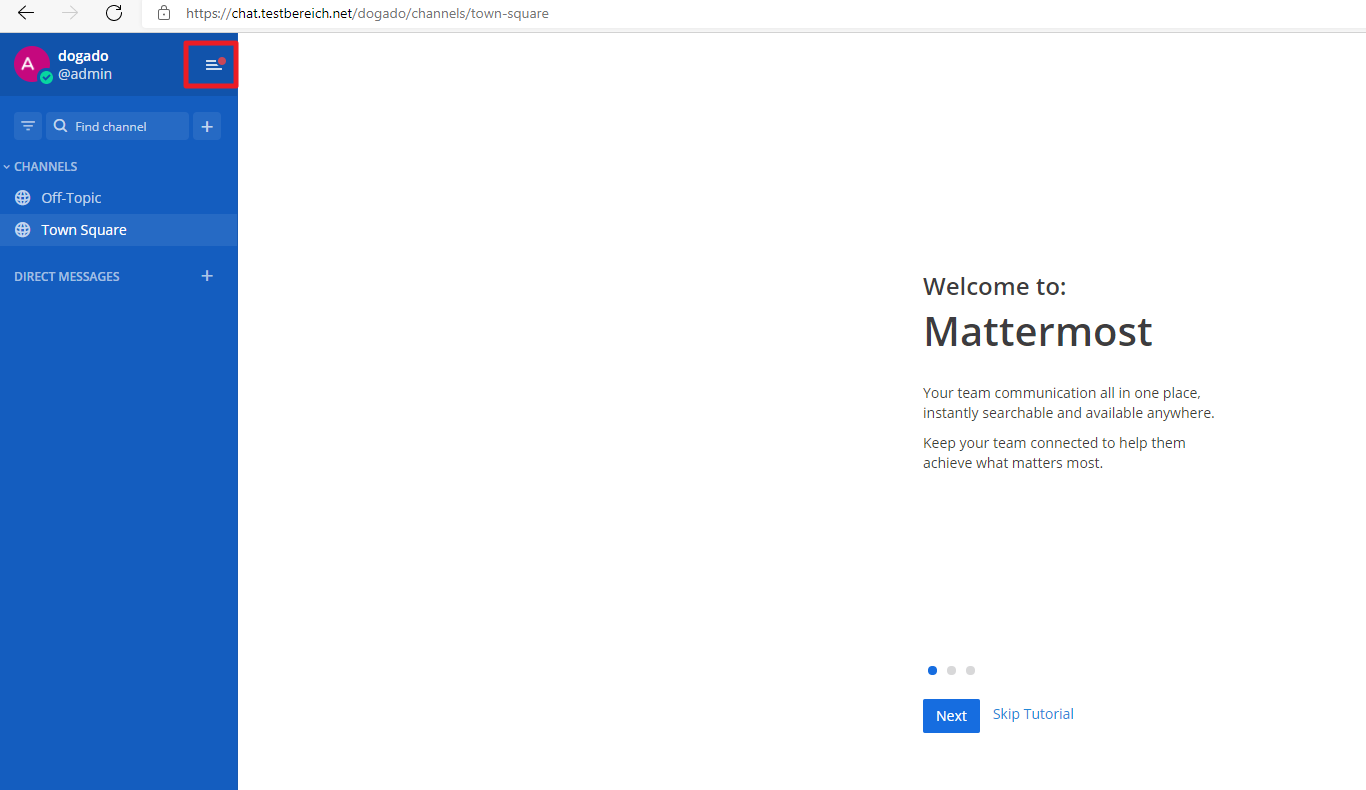Click the search magnifier icon

point(60,126)
